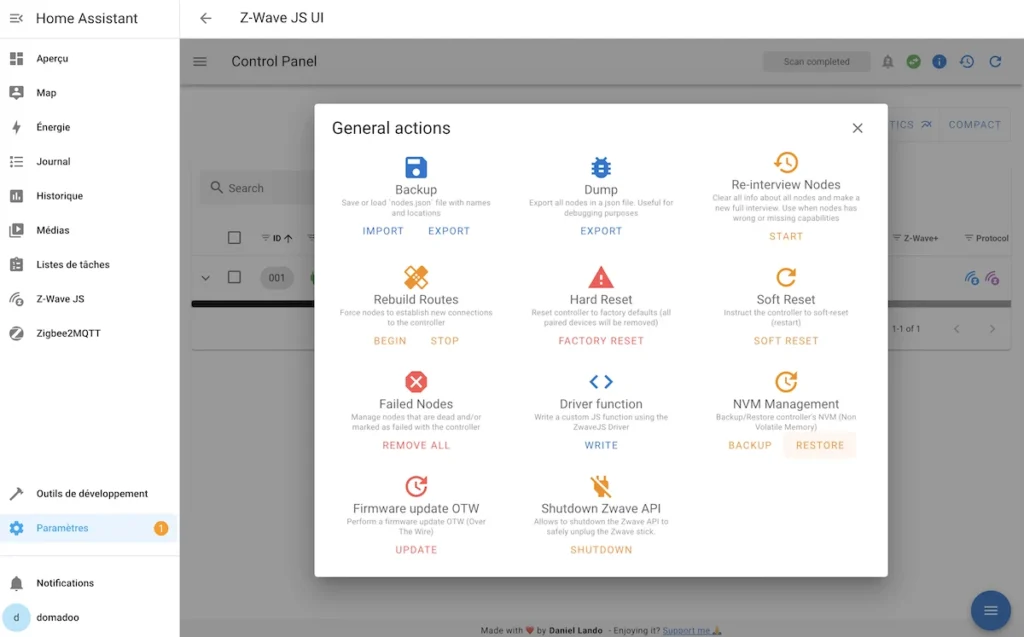Click BEGIN under Rebuild Routes
Image resolution: width=1024 pixels, height=637 pixels.
click(390, 340)
